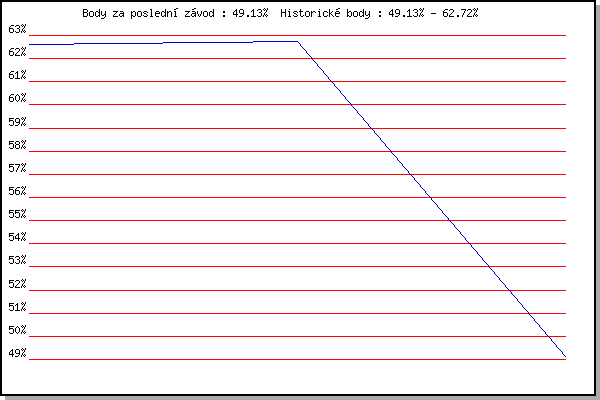Click the 52% axis label
This screenshot has height=400, width=600.
pos(17,284)
